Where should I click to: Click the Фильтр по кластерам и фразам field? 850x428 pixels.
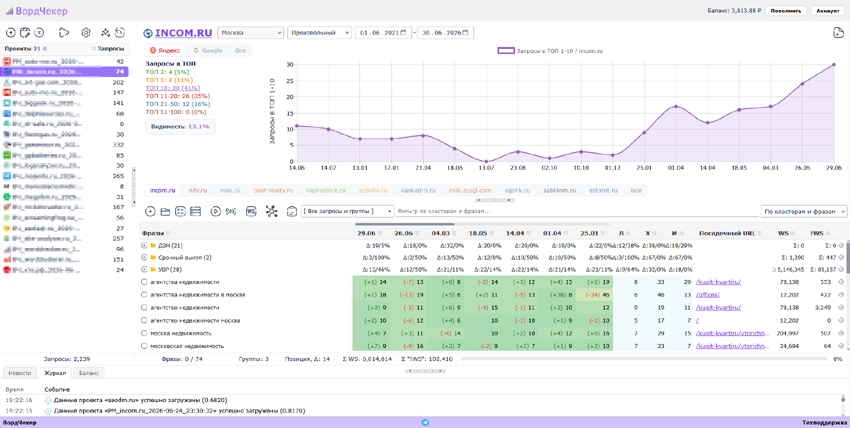click(x=576, y=211)
